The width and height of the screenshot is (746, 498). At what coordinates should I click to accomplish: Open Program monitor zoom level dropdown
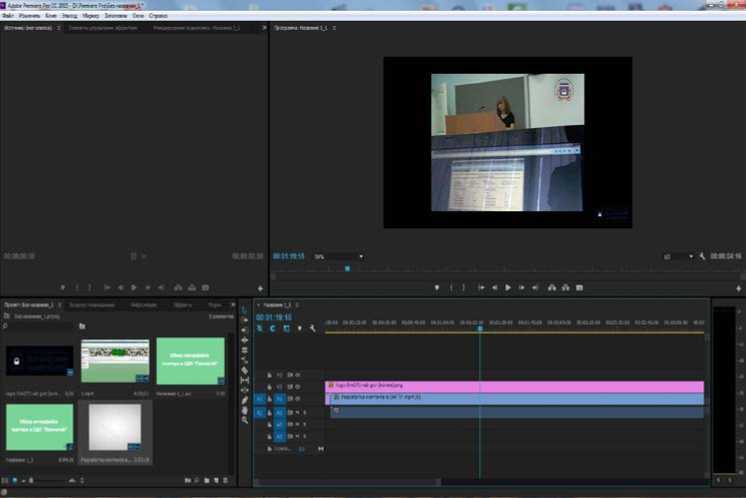(x=339, y=257)
